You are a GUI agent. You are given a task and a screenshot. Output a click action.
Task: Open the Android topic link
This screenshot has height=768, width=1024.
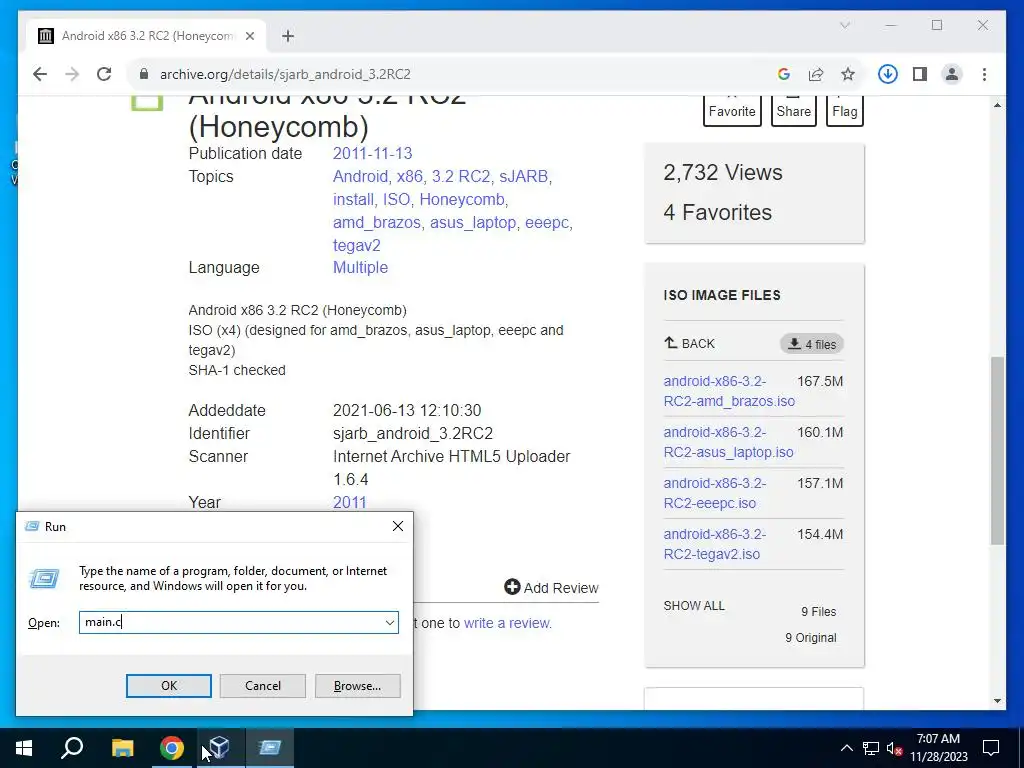coord(360,176)
